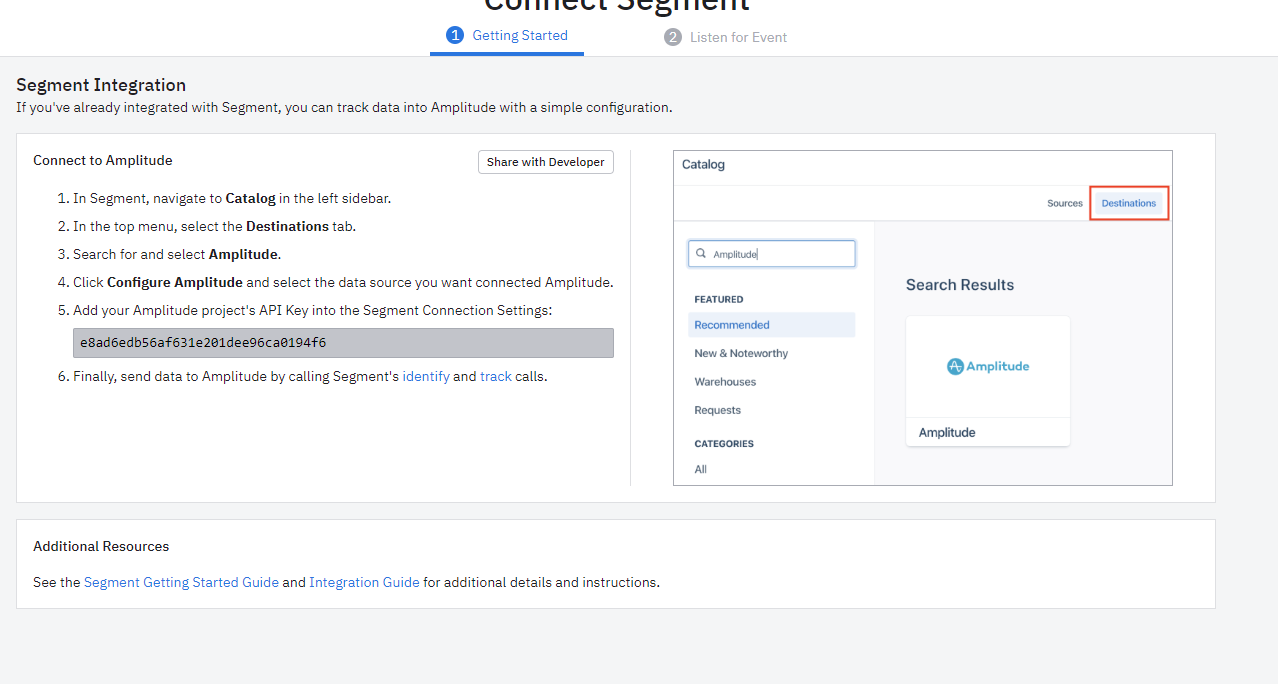The height and width of the screenshot is (684, 1278).
Task: Click the Amplitude card label
Action: click(947, 433)
